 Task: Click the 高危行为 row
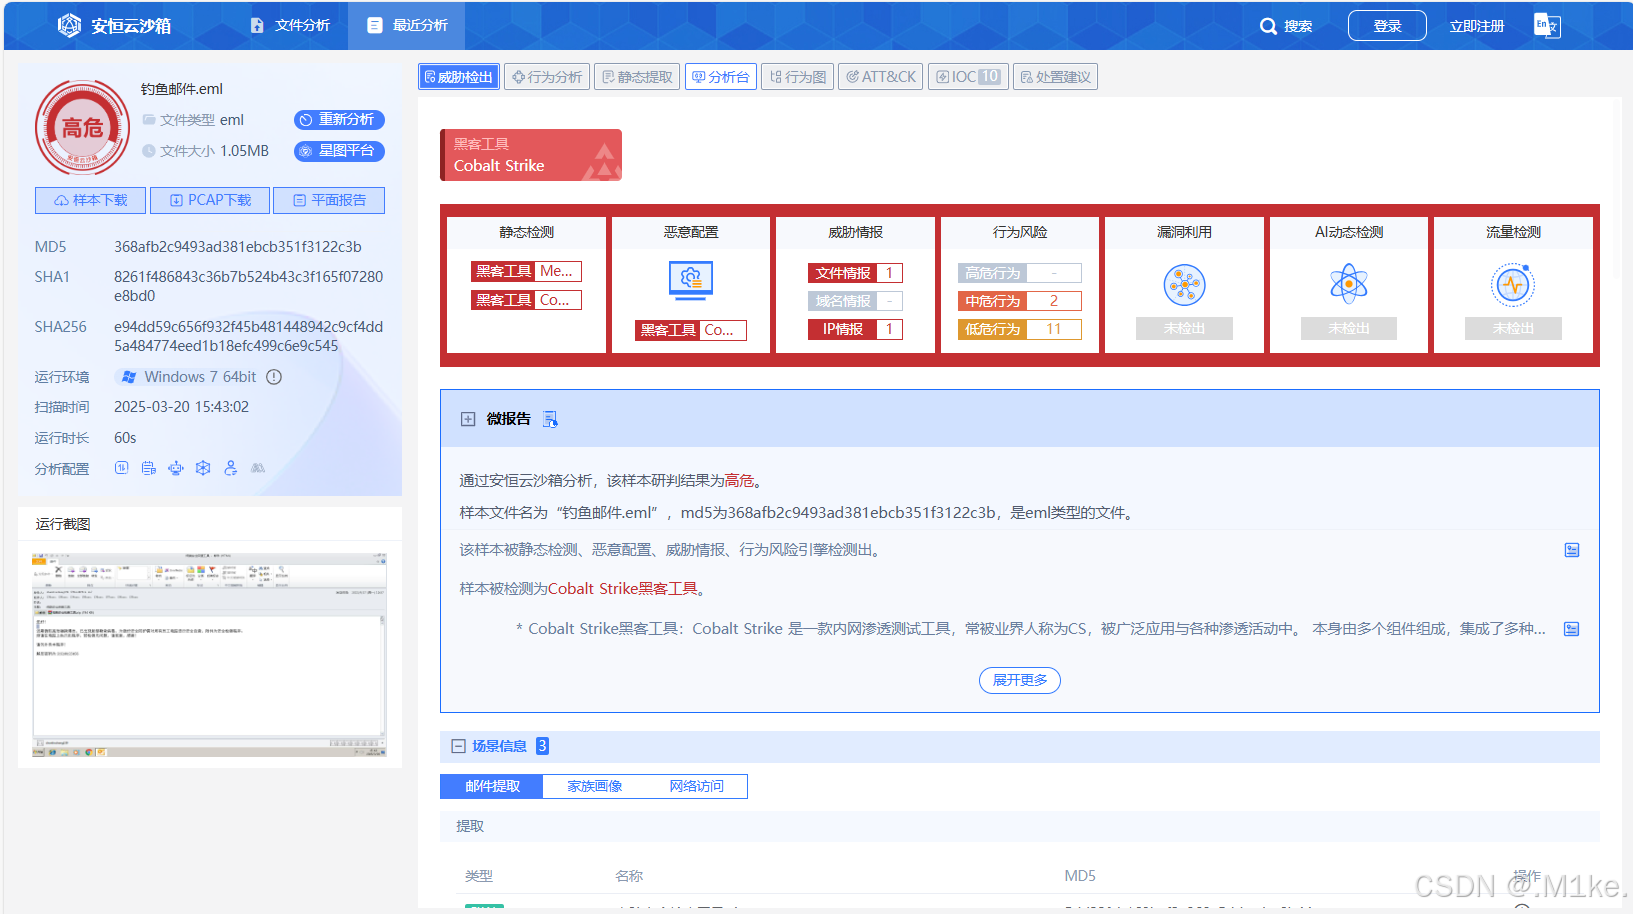[x=1020, y=273]
